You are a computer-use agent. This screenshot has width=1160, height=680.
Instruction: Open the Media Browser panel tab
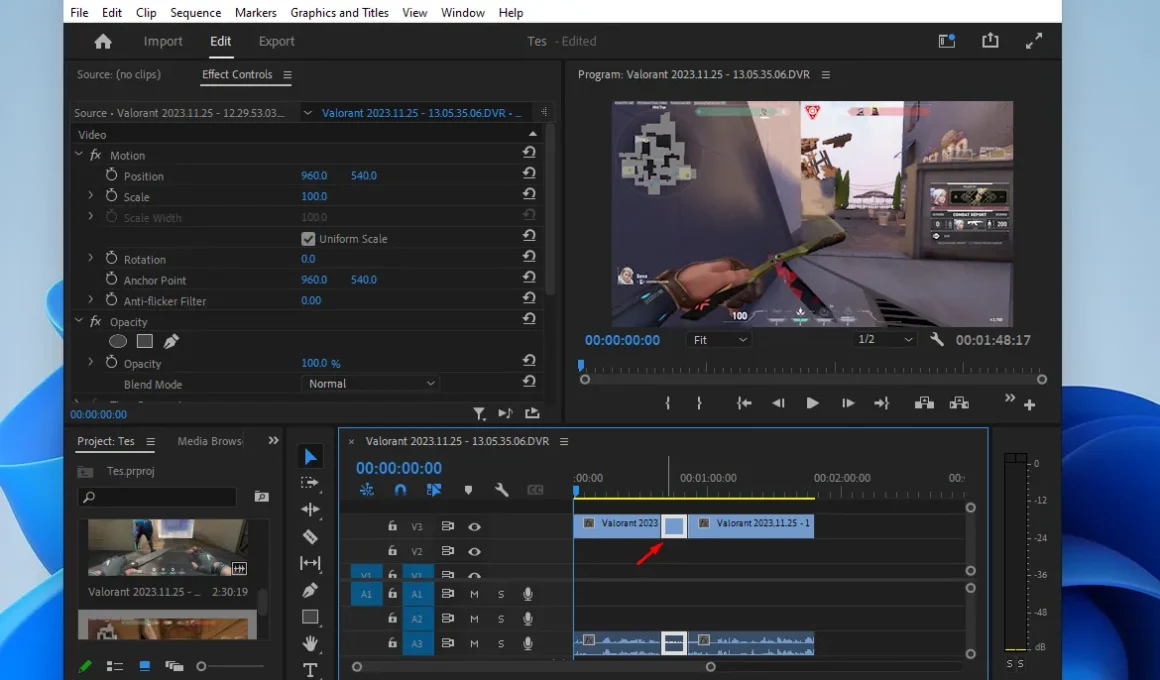tap(210, 441)
